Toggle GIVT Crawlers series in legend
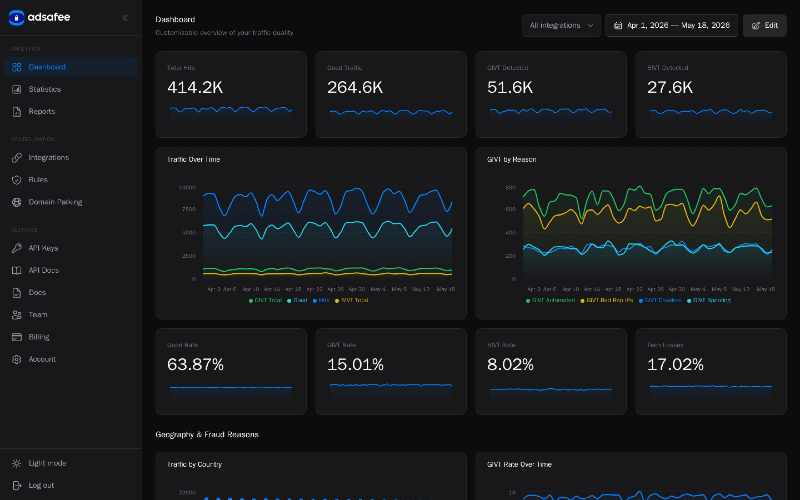The image size is (800, 500). (660, 301)
